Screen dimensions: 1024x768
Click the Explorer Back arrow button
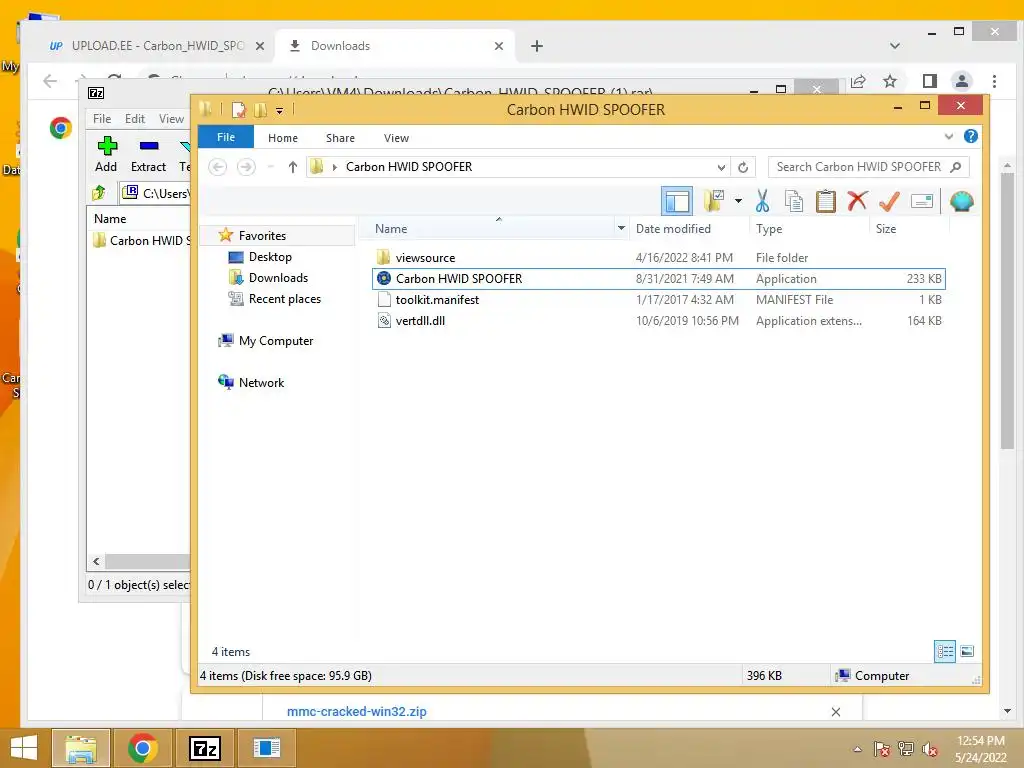pos(217,167)
